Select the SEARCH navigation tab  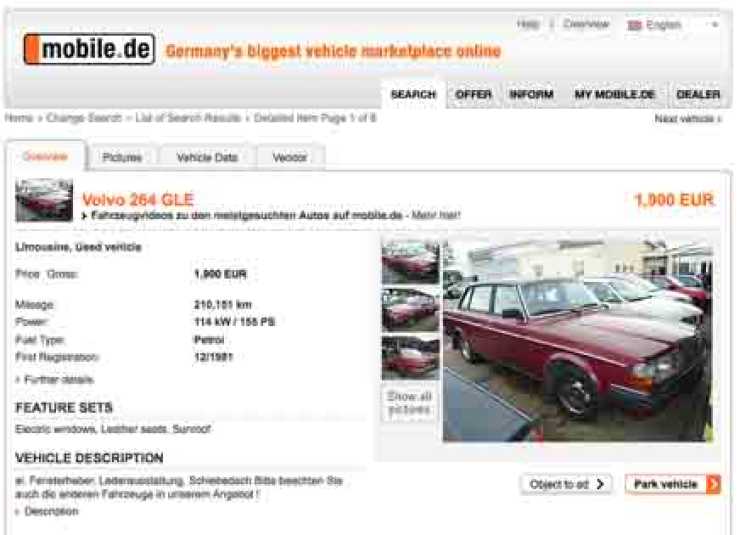413,94
